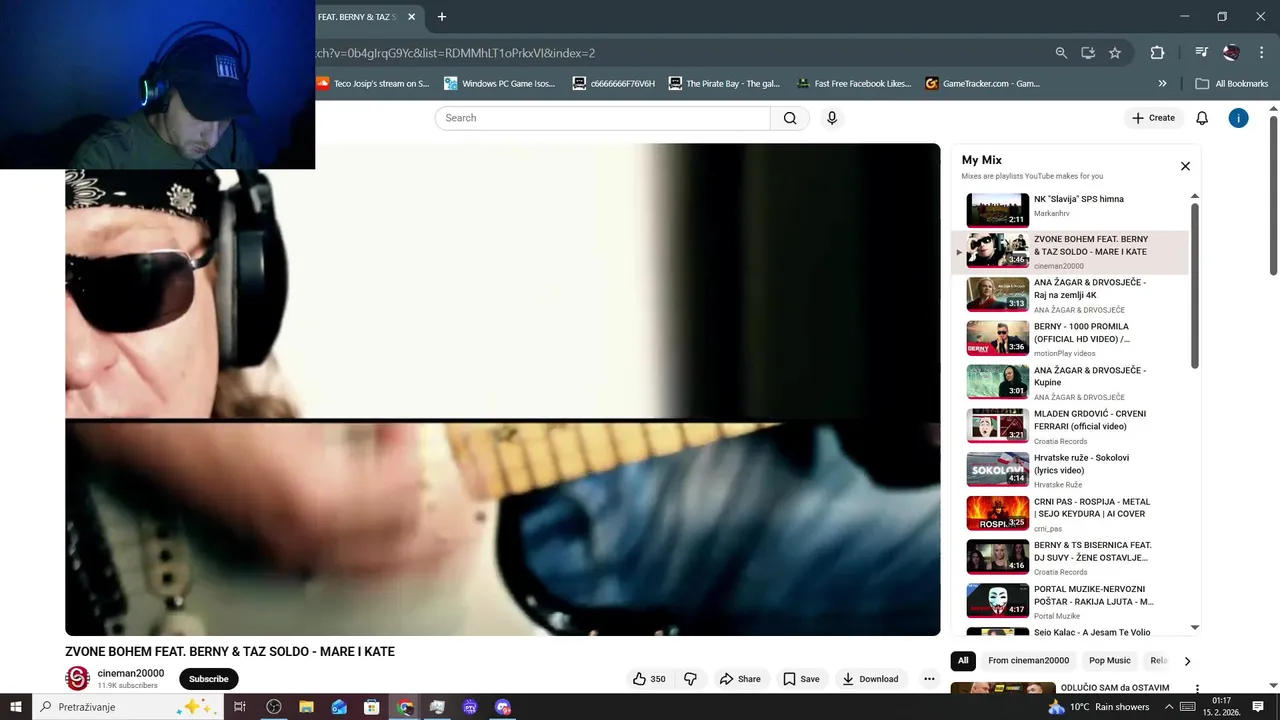Open action center notifications icon
This screenshot has height=720, width=1280.
[1258, 707]
